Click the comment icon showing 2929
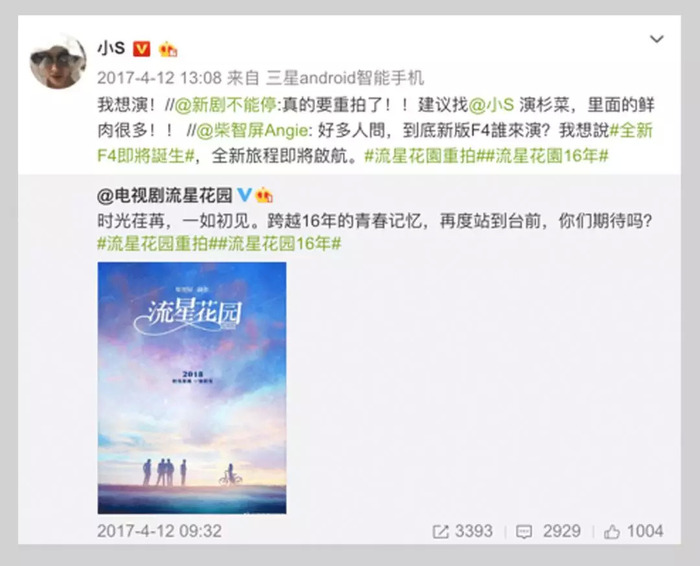 click(524, 532)
